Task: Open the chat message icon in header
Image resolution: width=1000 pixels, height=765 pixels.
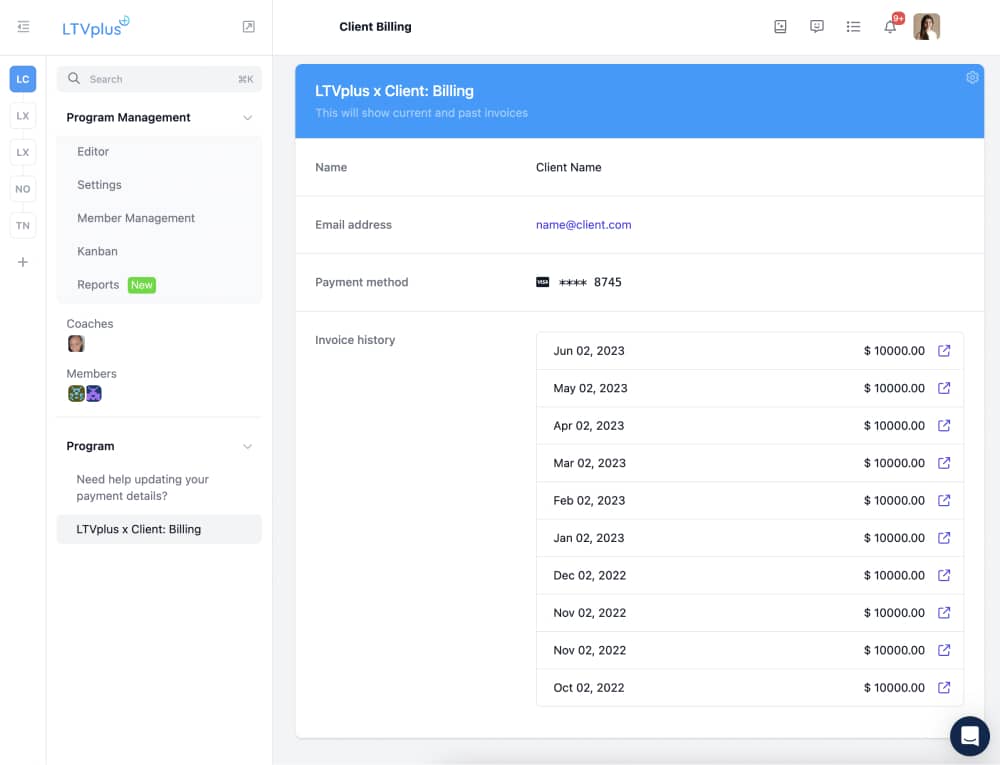Action: [816, 27]
